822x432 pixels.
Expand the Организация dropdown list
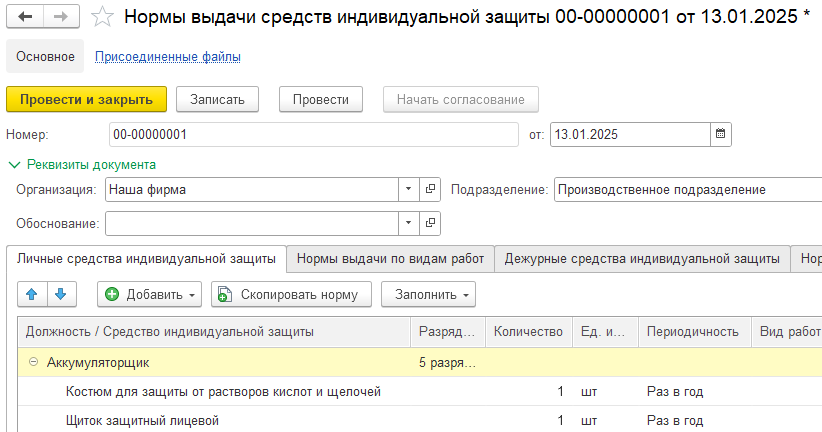point(409,189)
